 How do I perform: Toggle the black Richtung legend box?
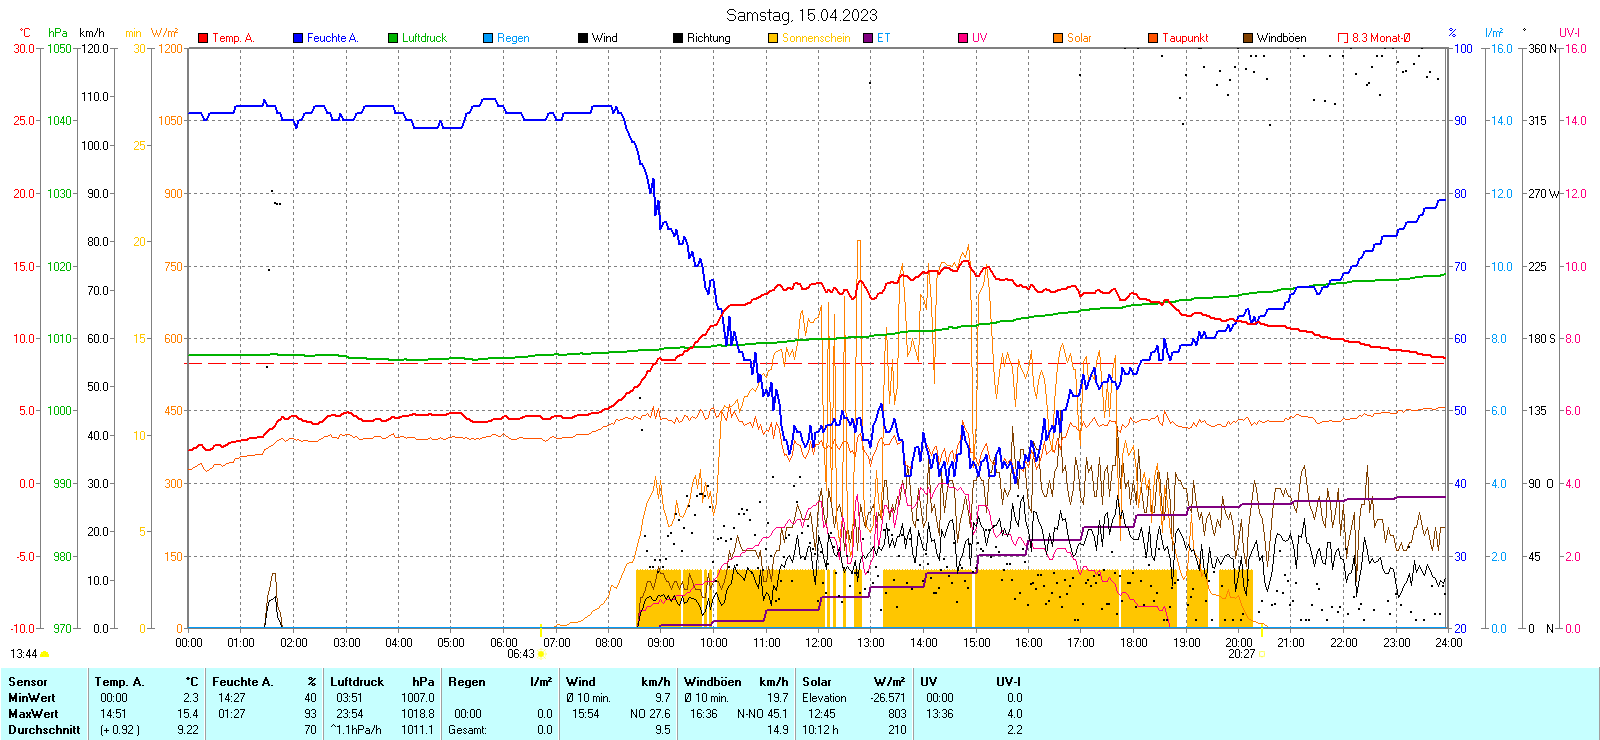678,38
